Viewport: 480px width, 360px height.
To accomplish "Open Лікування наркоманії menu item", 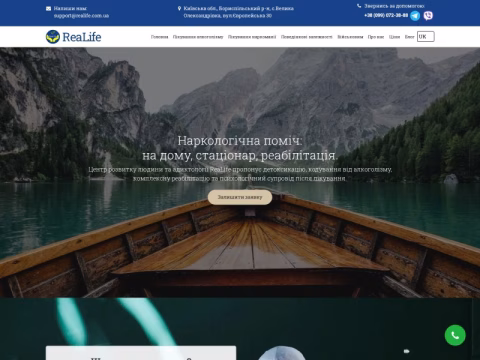I will coord(252,37).
